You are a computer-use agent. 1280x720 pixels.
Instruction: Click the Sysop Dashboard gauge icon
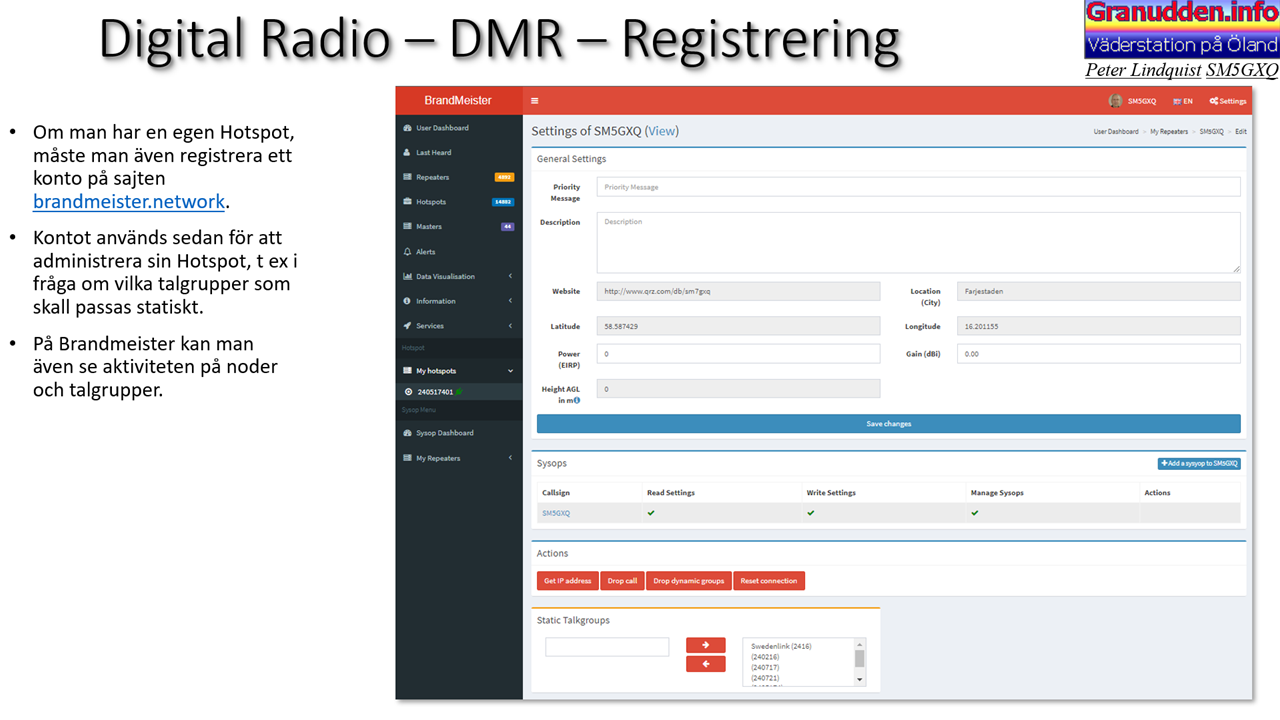[407, 433]
